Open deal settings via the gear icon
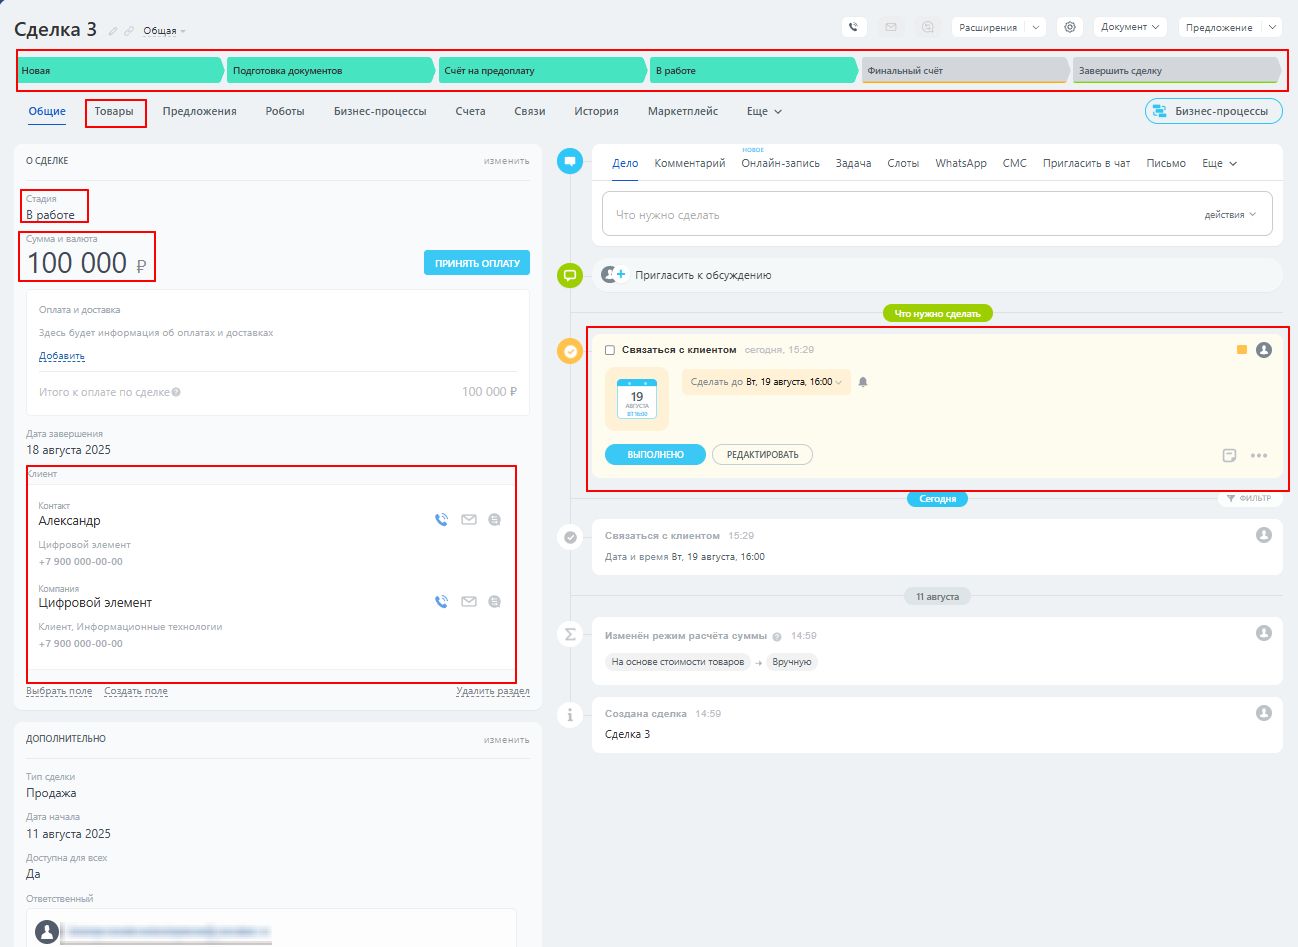The image size is (1298, 947). pyautogui.click(x=1070, y=28)
